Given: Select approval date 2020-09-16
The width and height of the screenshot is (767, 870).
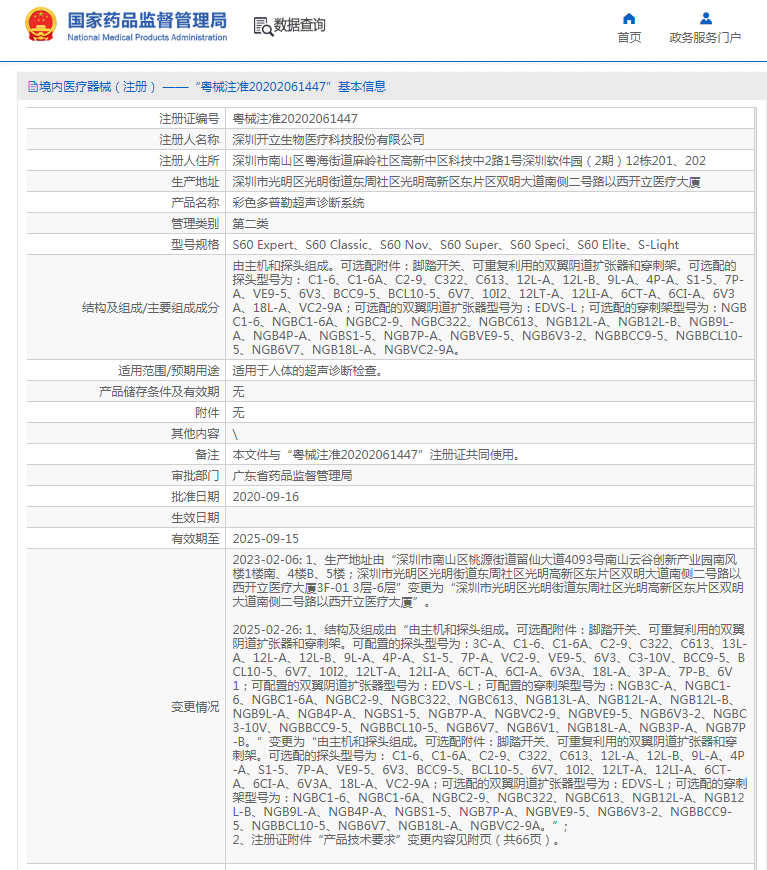Looking at the screenshot, I should pyautogui.click(x=265, y=497).
